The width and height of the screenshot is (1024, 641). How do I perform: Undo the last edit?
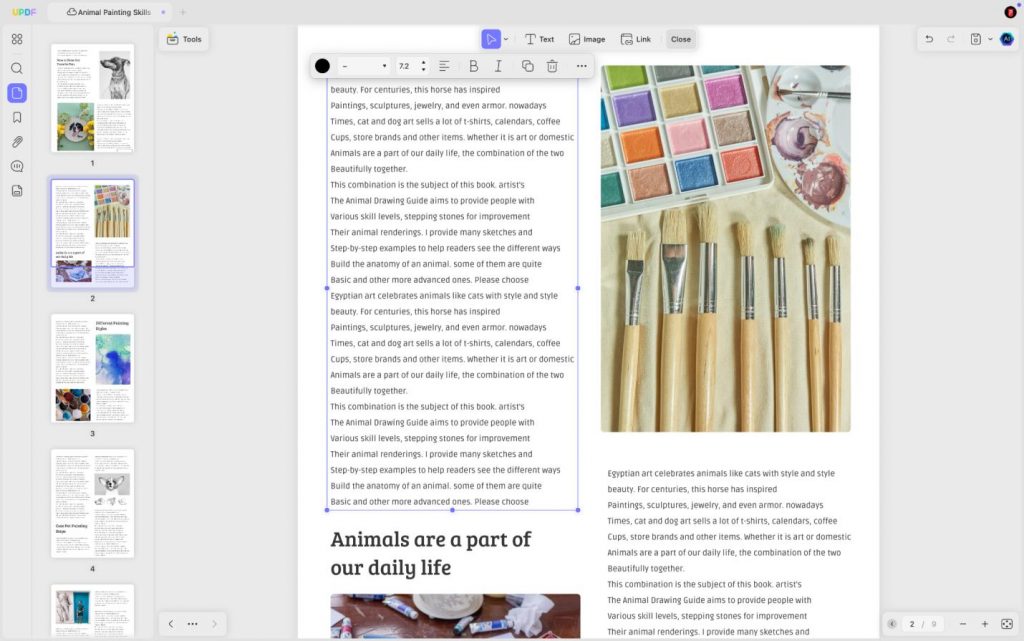928,38
